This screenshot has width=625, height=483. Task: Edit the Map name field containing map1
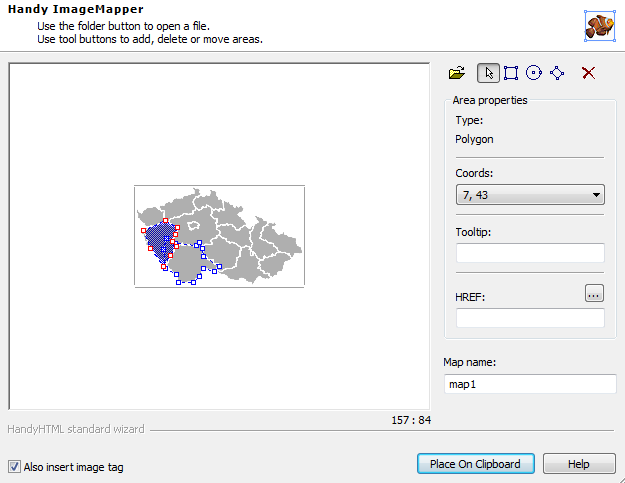click(530, 384)
